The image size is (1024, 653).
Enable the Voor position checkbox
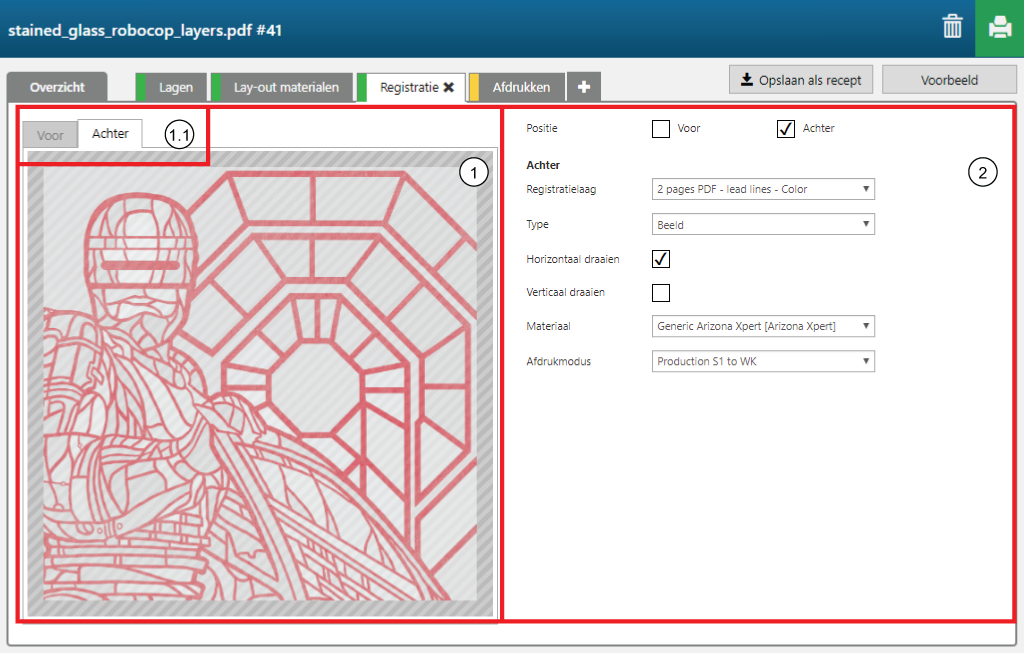[661, 129]
